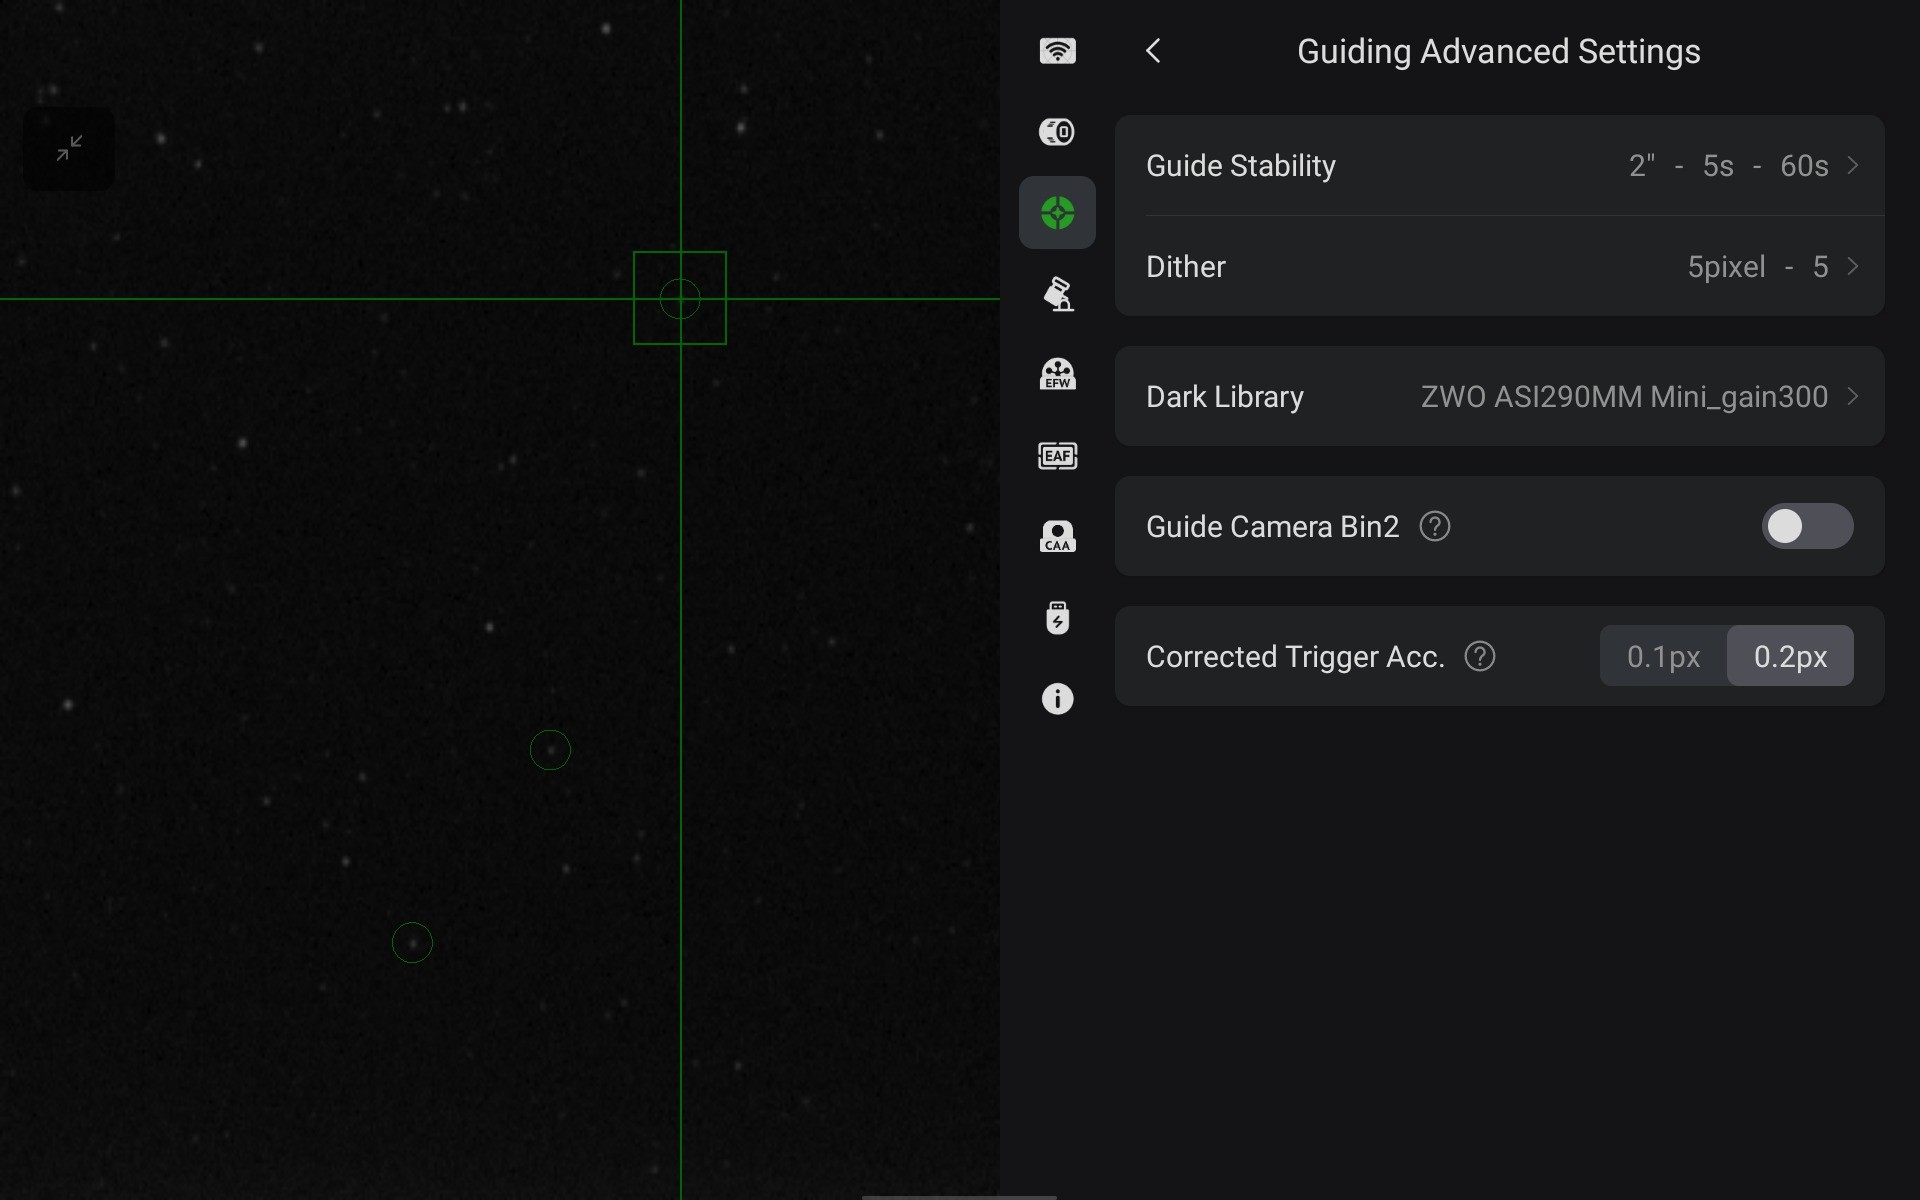
Task: Show help for Corrected Trigger Acc.
Action: pyautogui.click(x=1480, y=656)
